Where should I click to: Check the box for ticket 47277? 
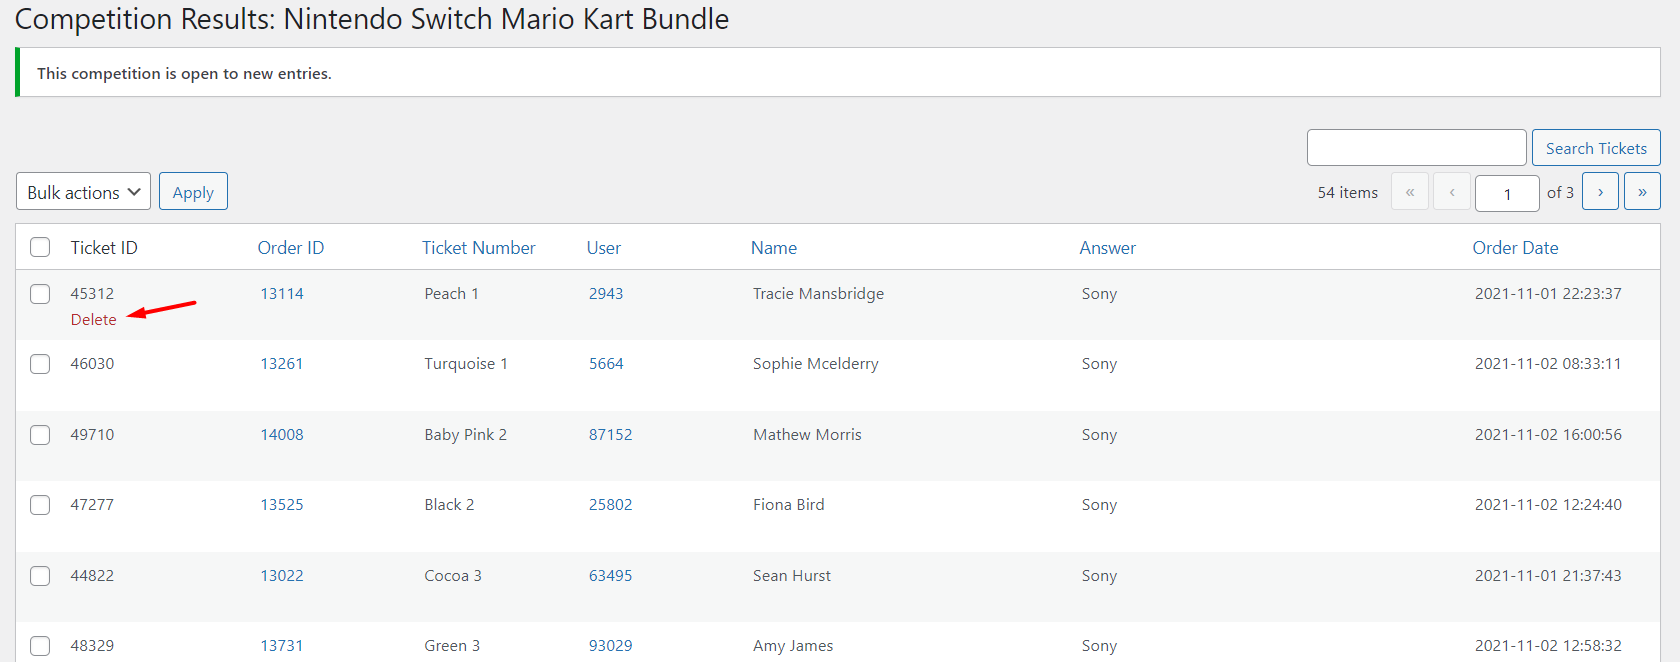click(x=40, y=505)
